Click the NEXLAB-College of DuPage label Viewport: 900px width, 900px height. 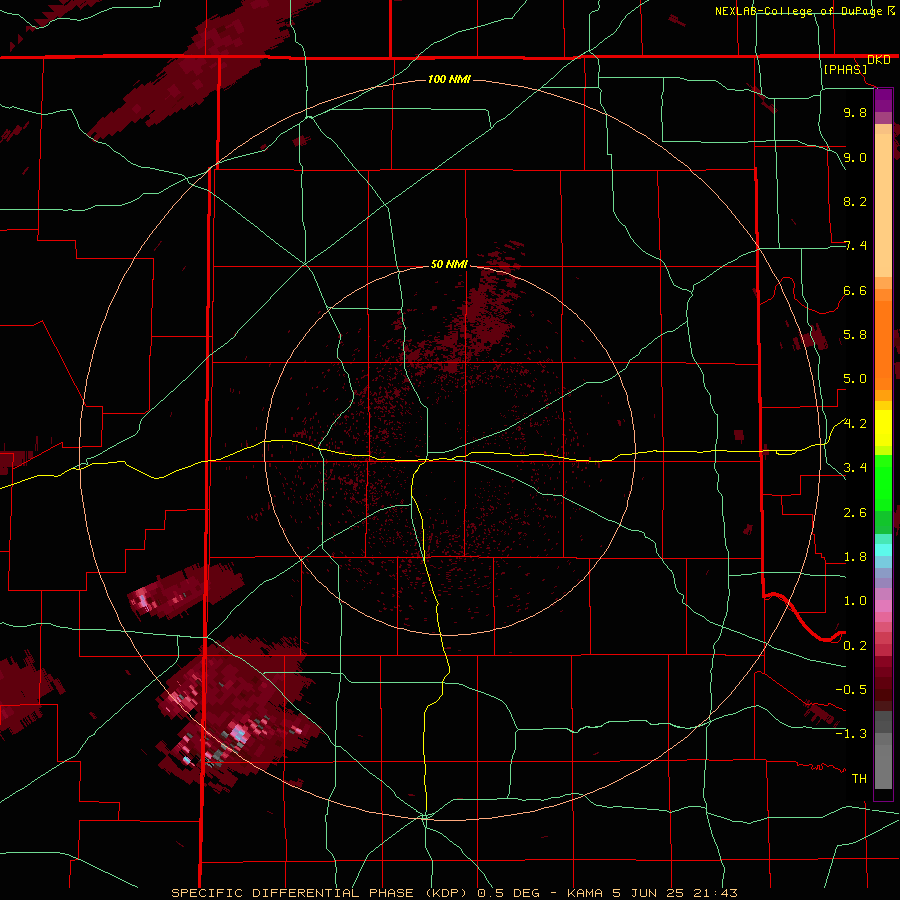[799, 11]
